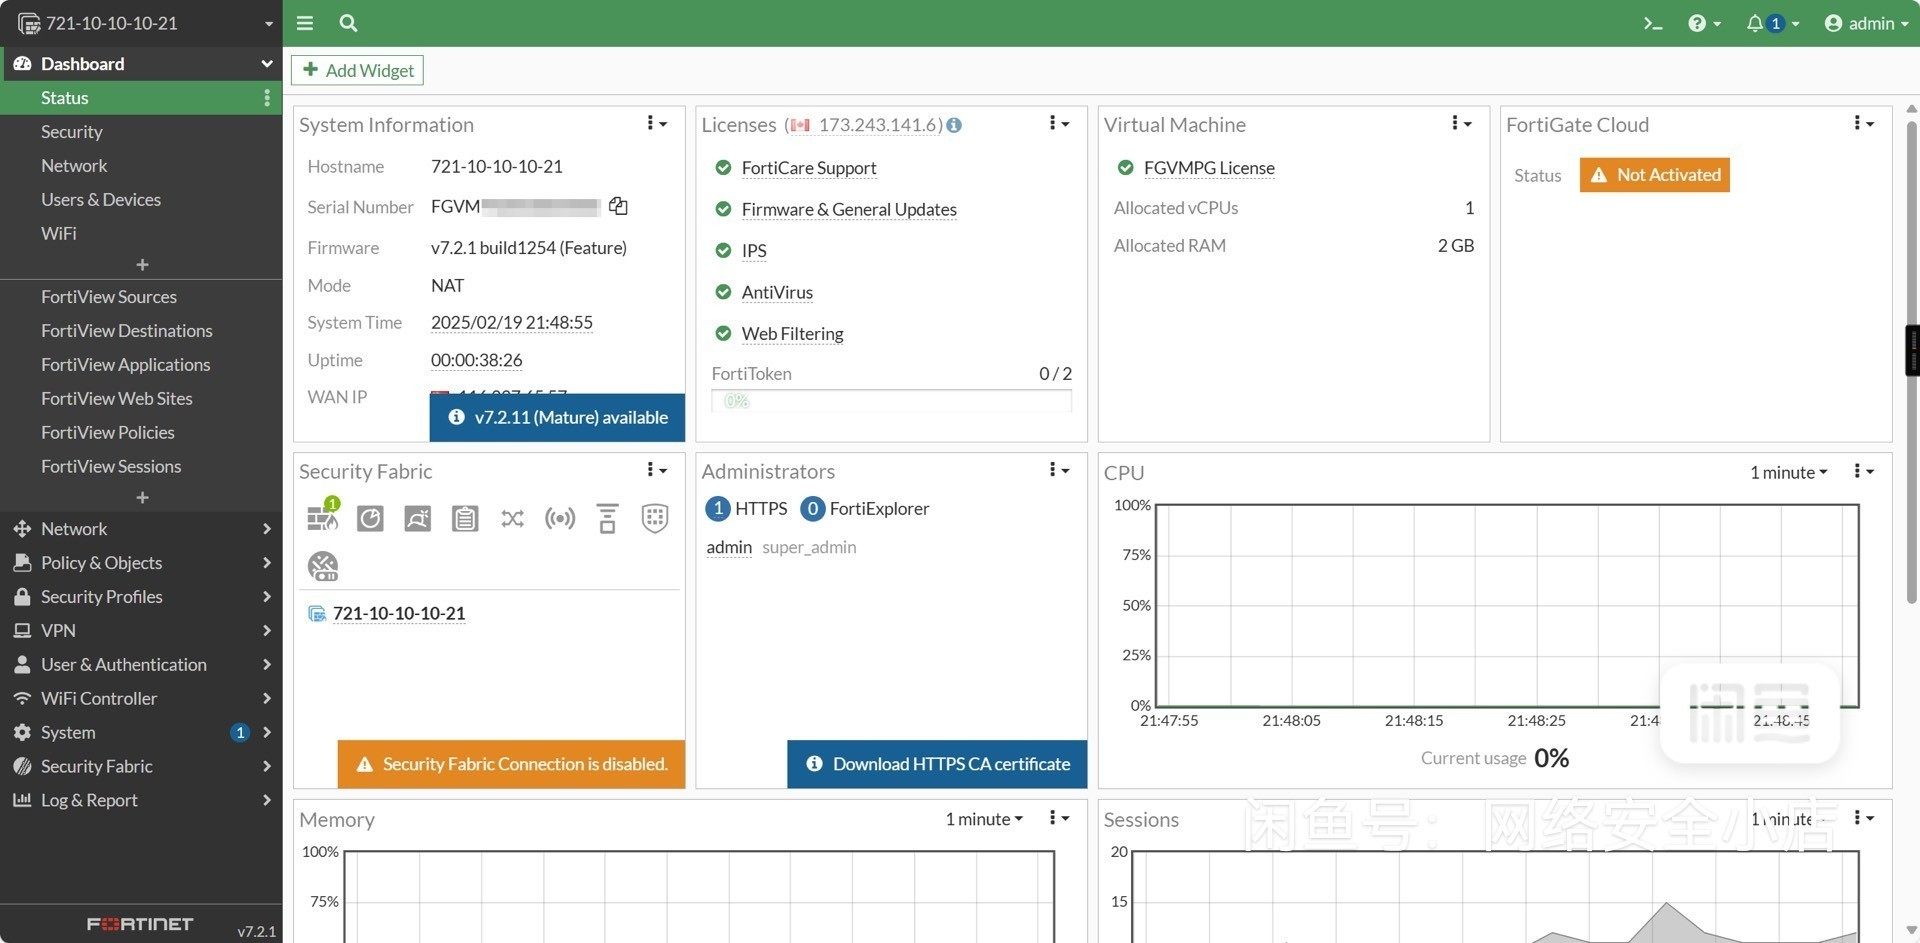The width and height of the screenshot is (1920, 943).
Task: Click the Licenses info icon
Action: (x=954, y=125)
